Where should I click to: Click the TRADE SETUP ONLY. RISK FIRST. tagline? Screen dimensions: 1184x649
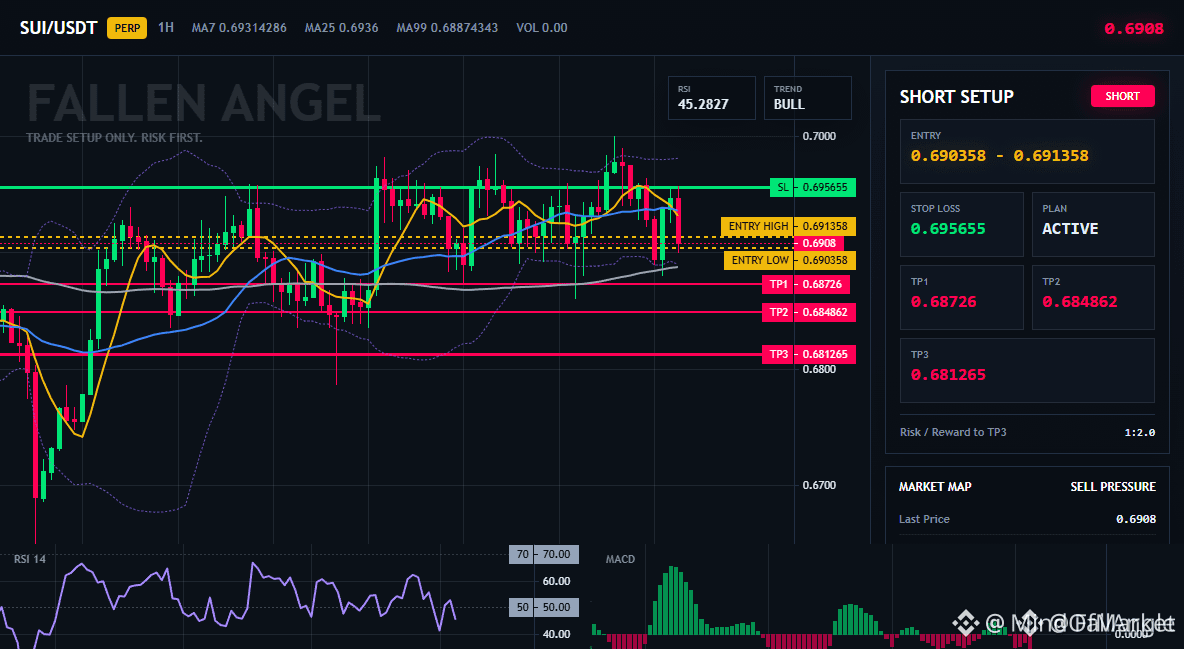114,138
